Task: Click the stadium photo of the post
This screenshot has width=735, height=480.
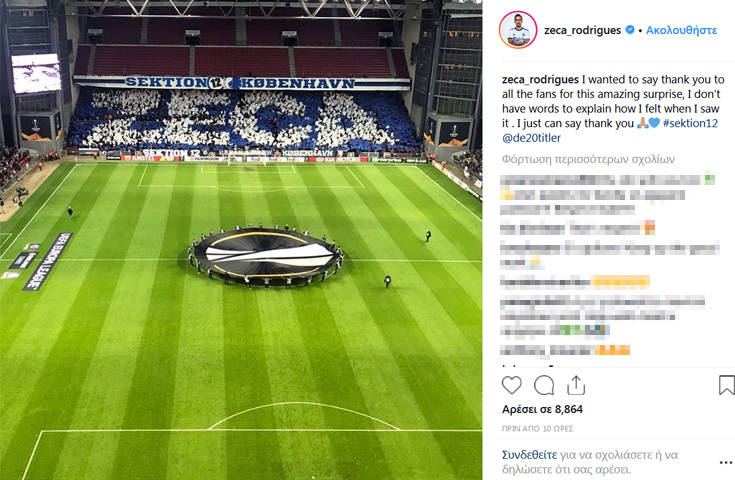Action: [x=241, y=240]
